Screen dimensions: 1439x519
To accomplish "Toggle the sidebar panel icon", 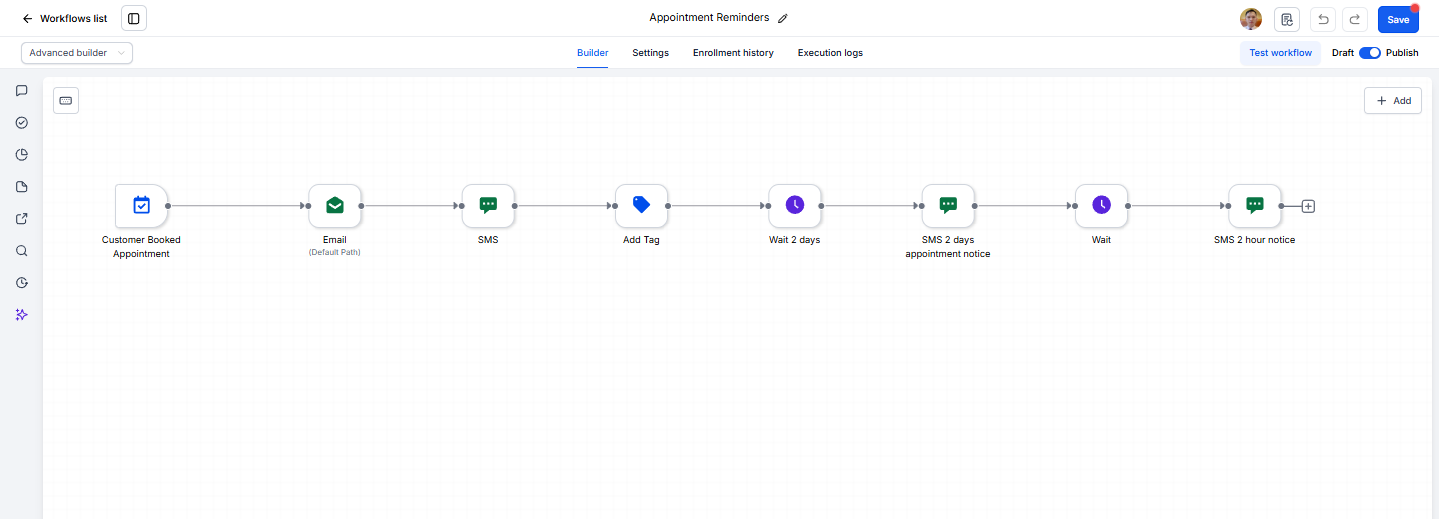I will 134,18.
